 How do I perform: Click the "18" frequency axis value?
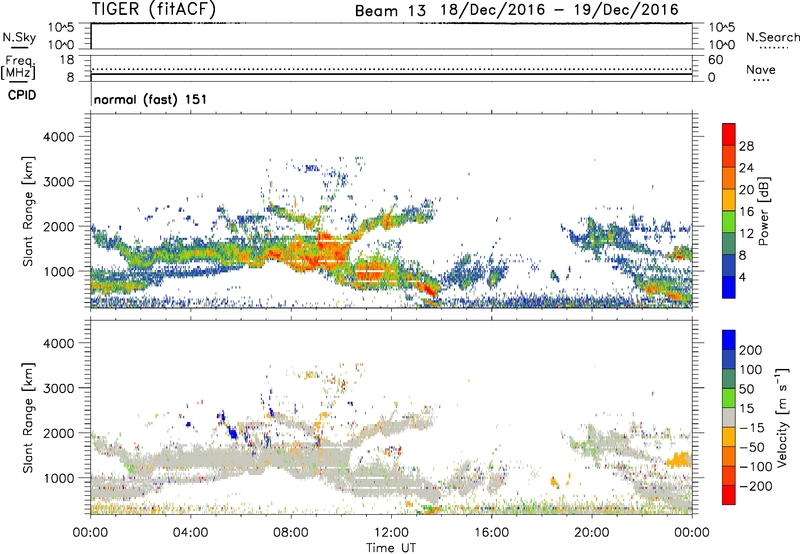(x=67, y=60)
